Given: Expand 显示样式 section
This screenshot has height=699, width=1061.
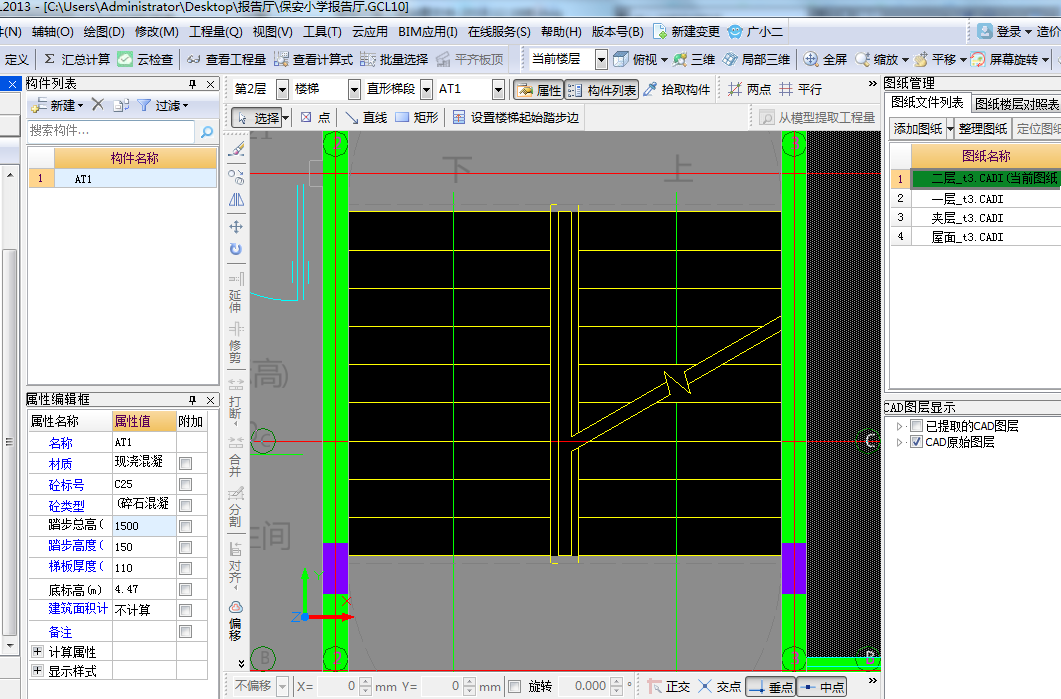Looking at the screenshot, I should coord(37,671).
